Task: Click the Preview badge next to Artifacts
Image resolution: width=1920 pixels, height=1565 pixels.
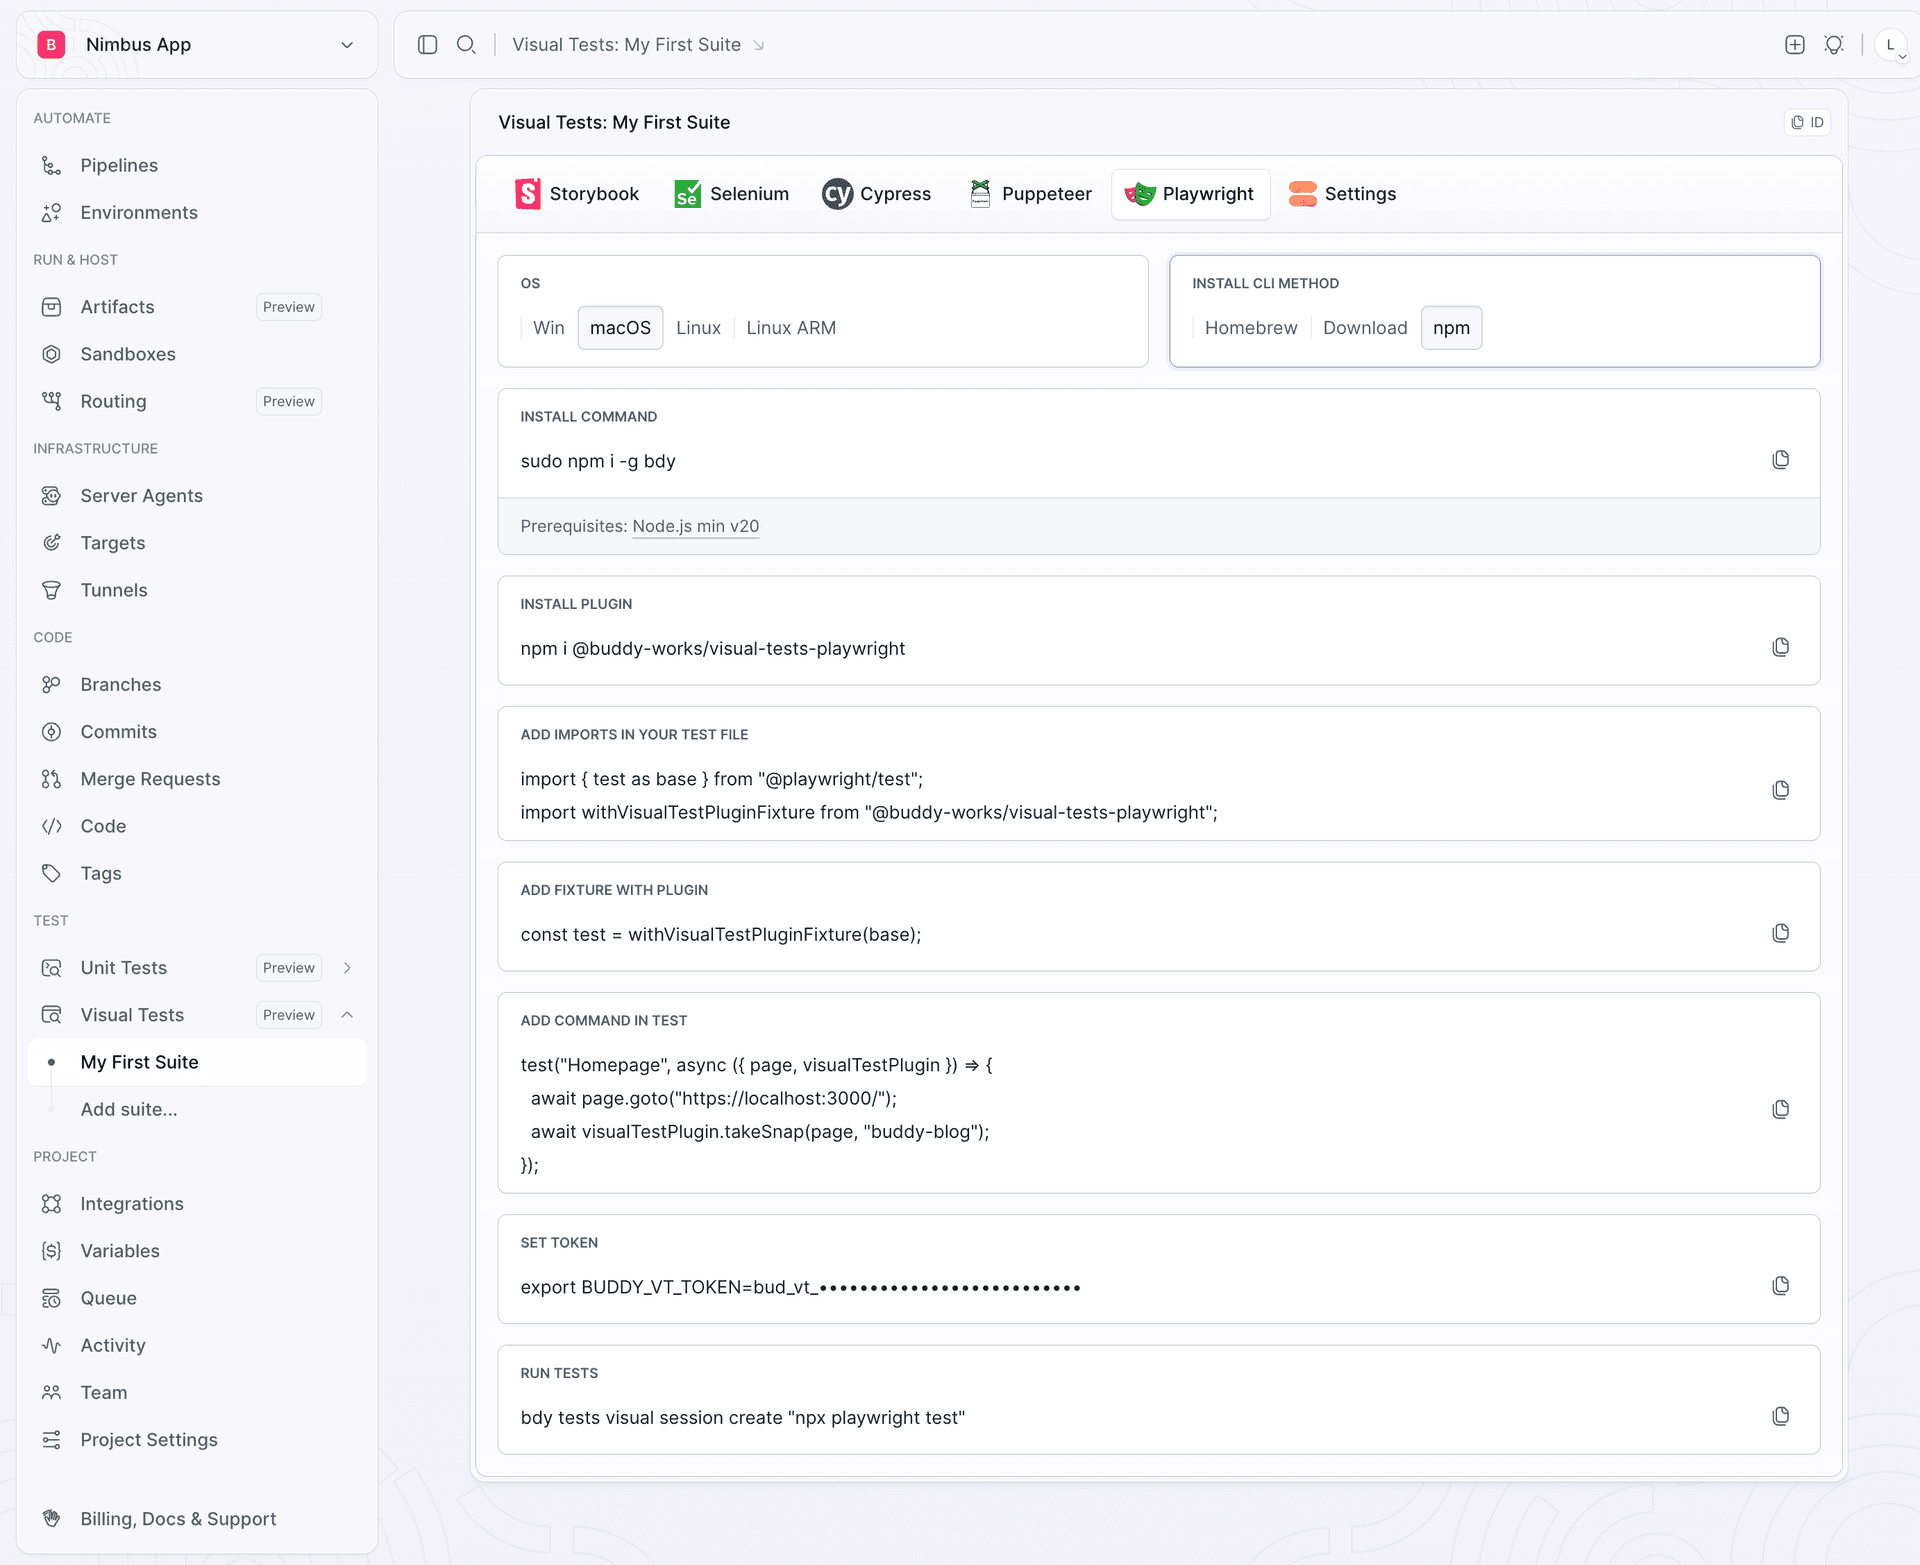Action: tap(288, 307)
